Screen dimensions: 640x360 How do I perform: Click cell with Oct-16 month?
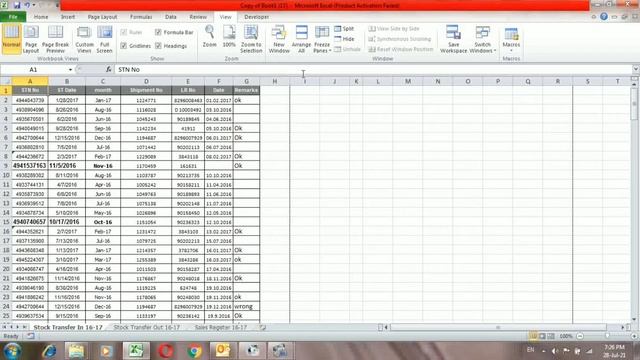(x=103, y=222)
